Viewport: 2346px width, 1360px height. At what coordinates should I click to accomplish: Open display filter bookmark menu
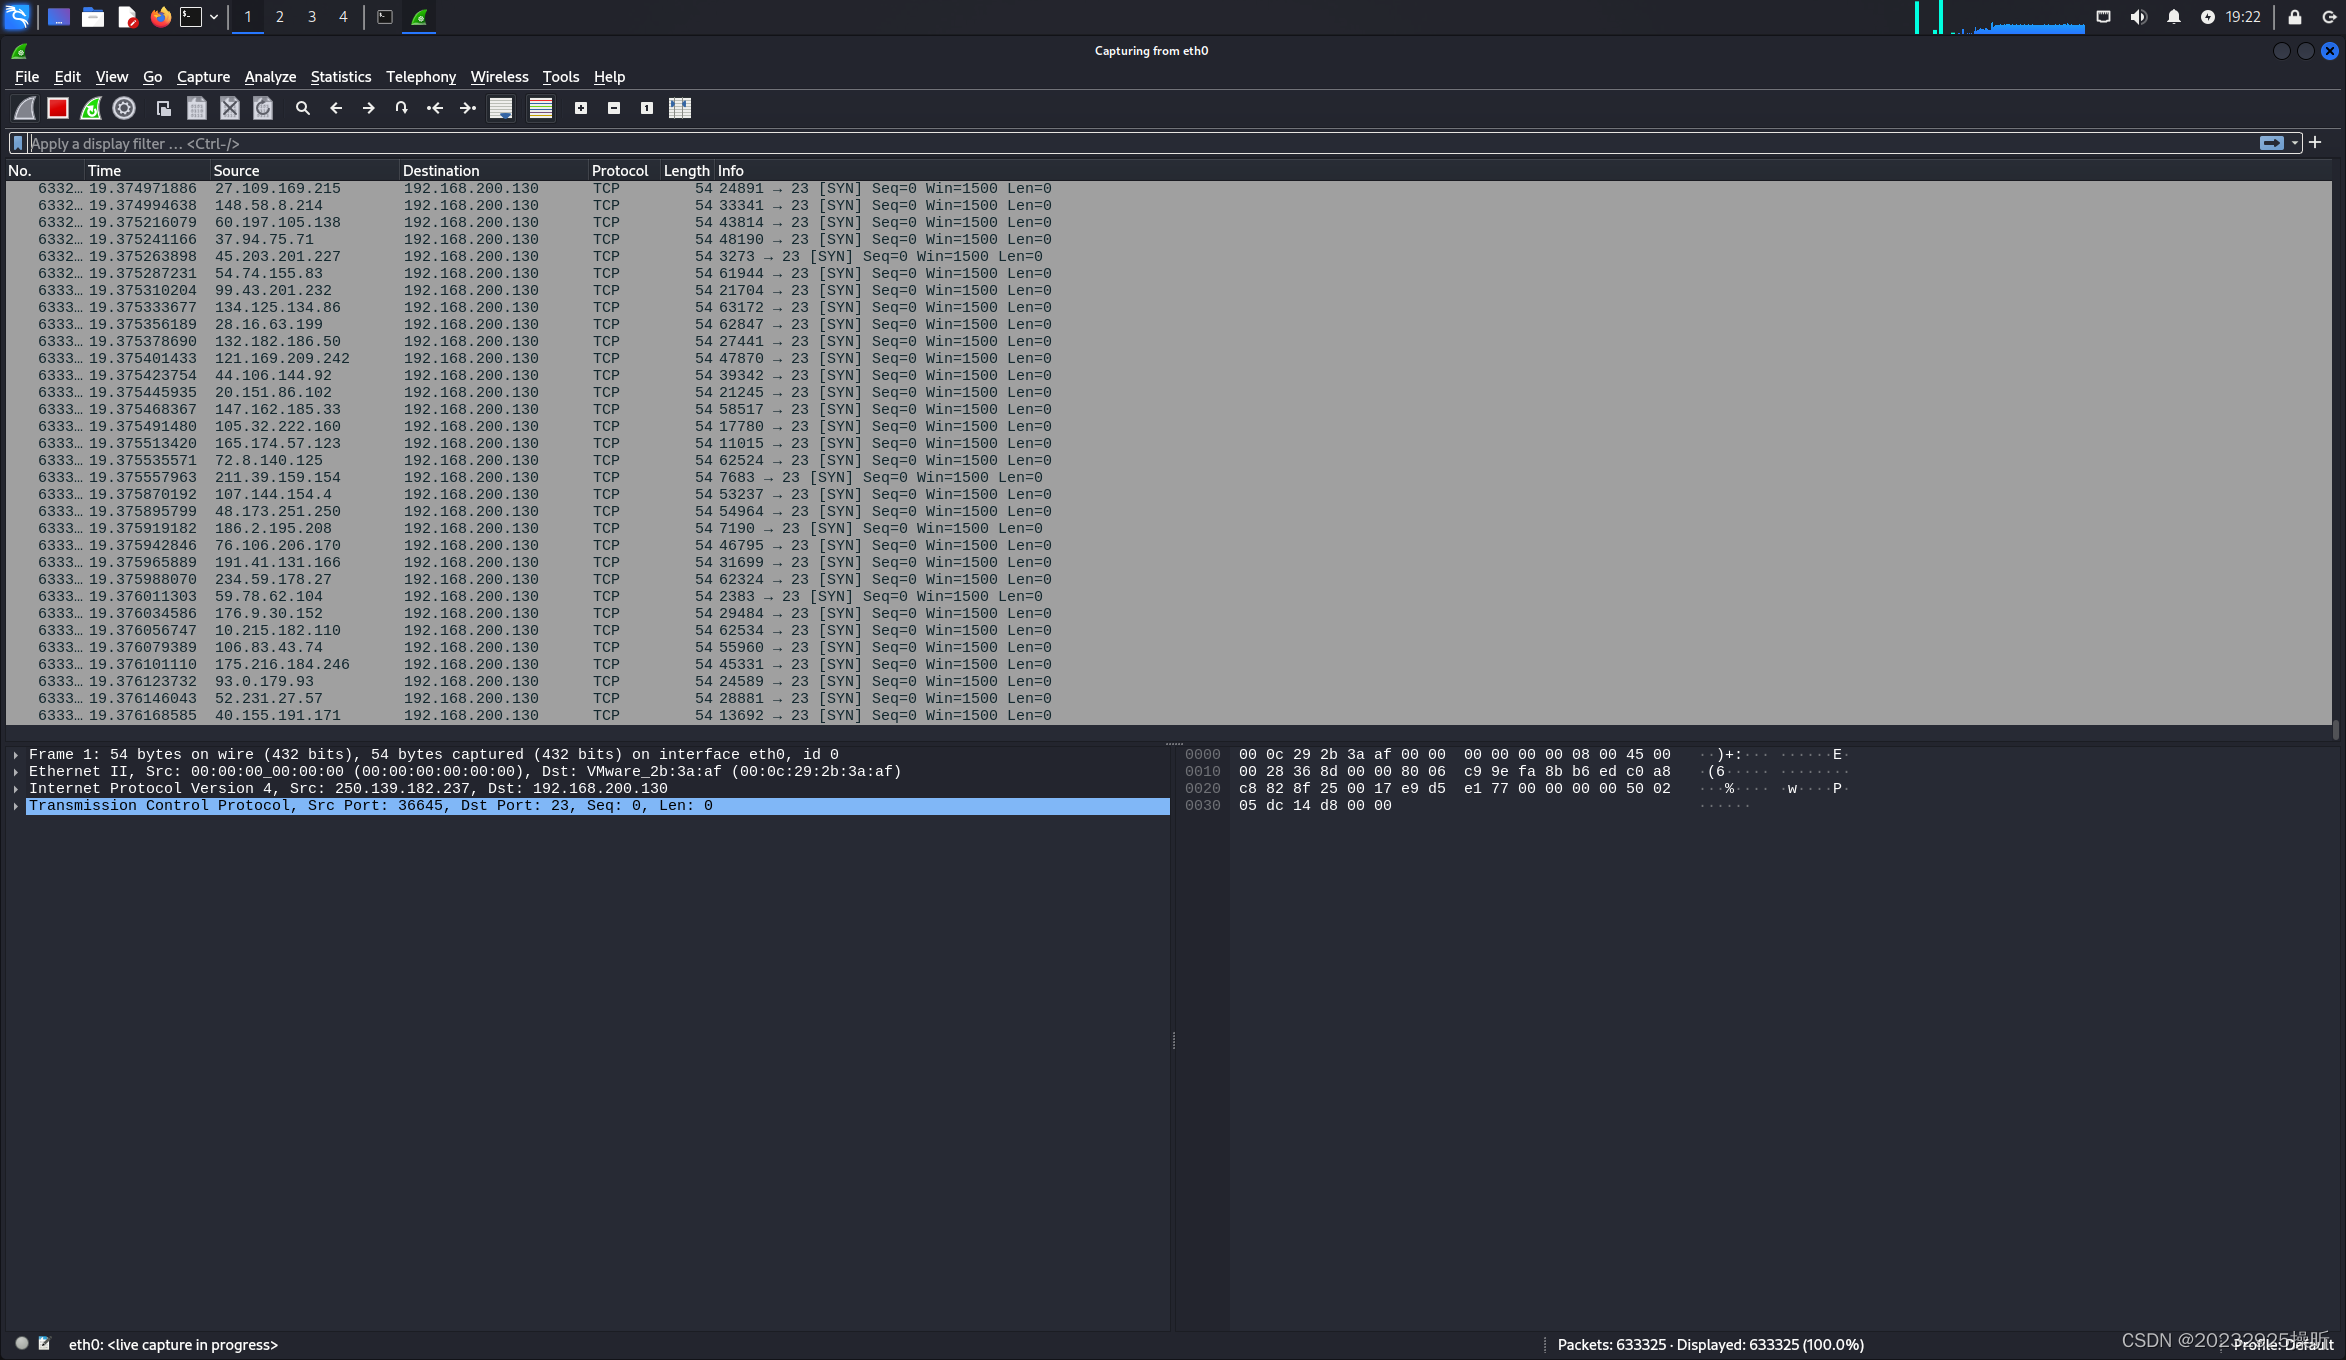(x=18, y=143)
